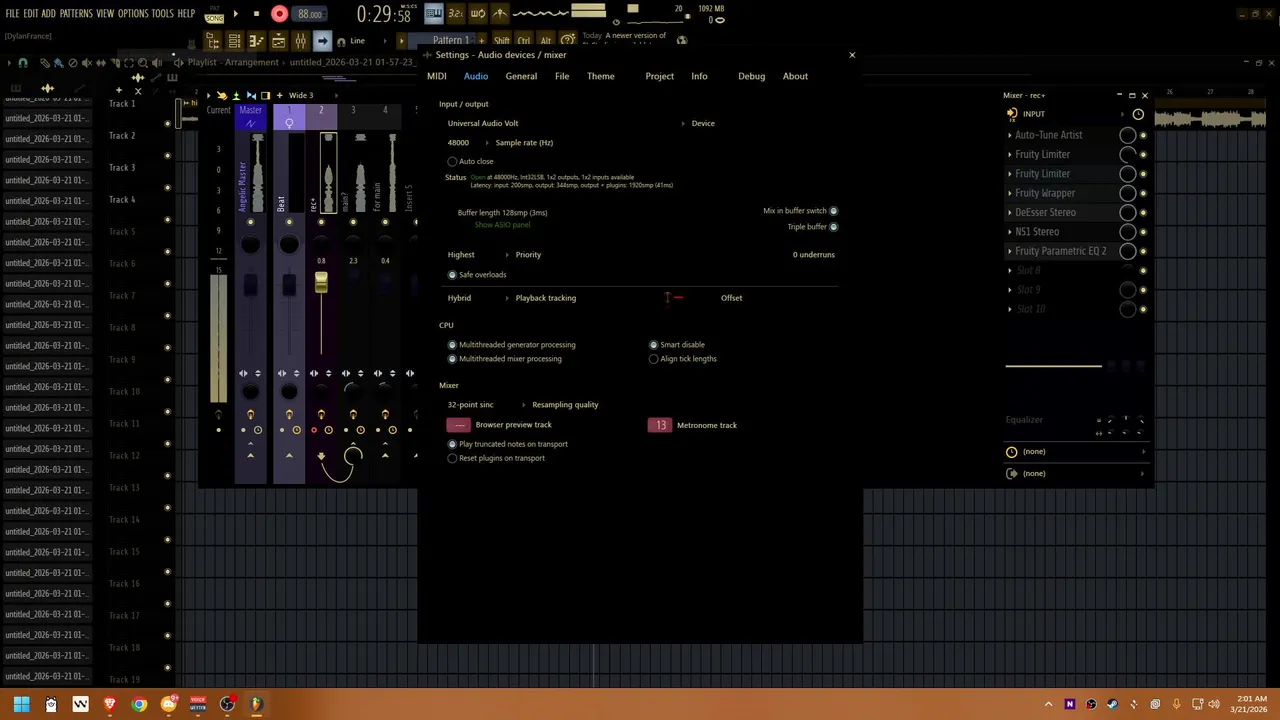Toggle the DeEsser Stereo slot enable LED
Viewport: 1280px width, 720px height.
(x=1143, y=212)
